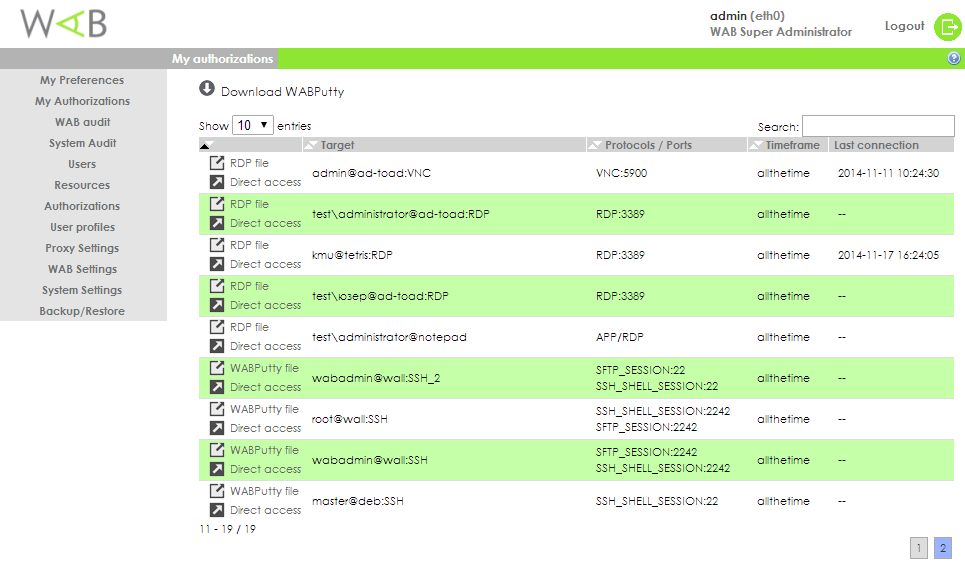Sort table by Protocols / Ports column
The image size is (965, 579).
click(x=648, y=145)
